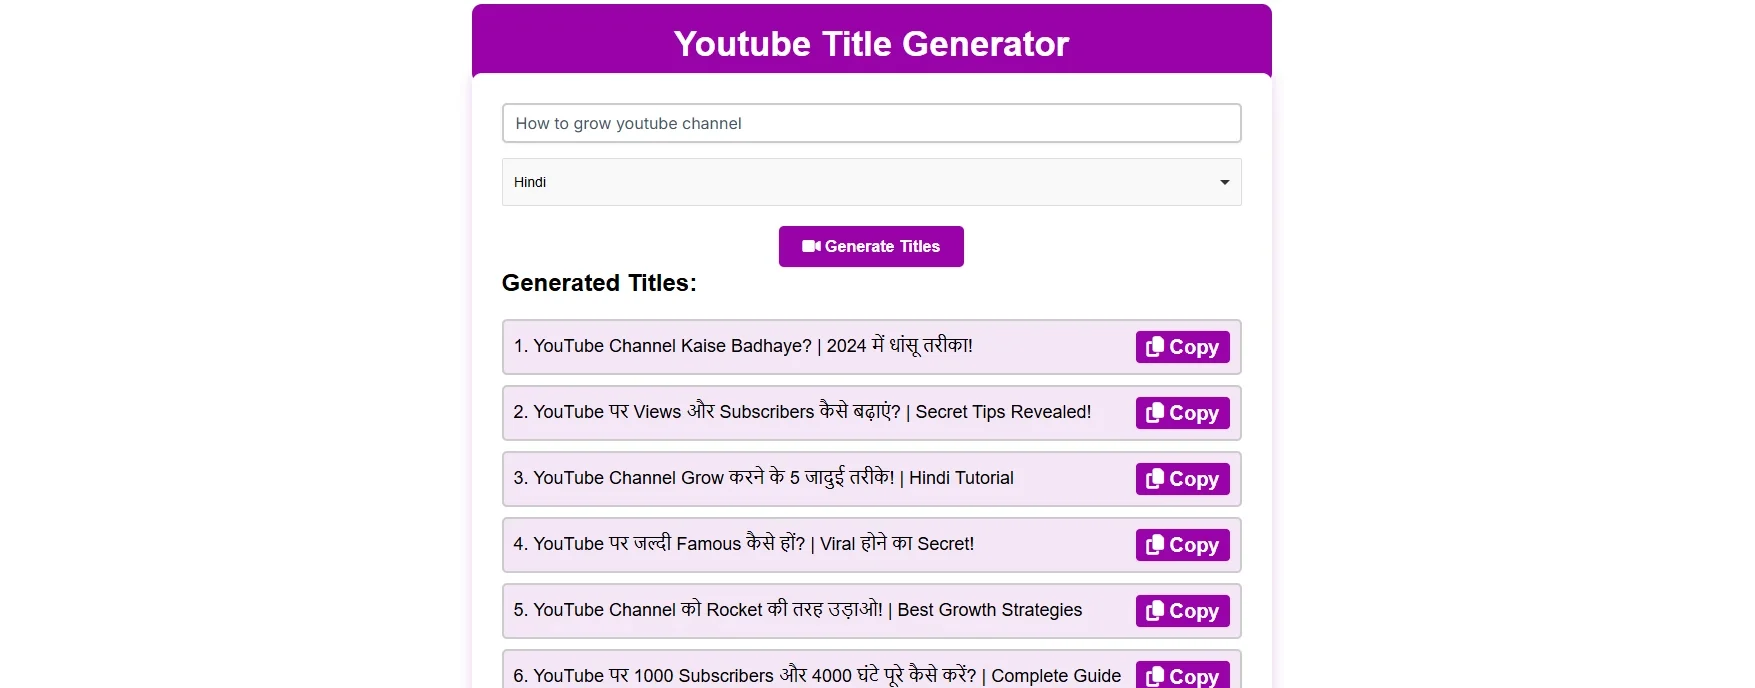This screenshot has height=688, width=1755.
Task: Click the title text '4. YouTube पर जल्दी Famous'
Action: click(627, 544)
